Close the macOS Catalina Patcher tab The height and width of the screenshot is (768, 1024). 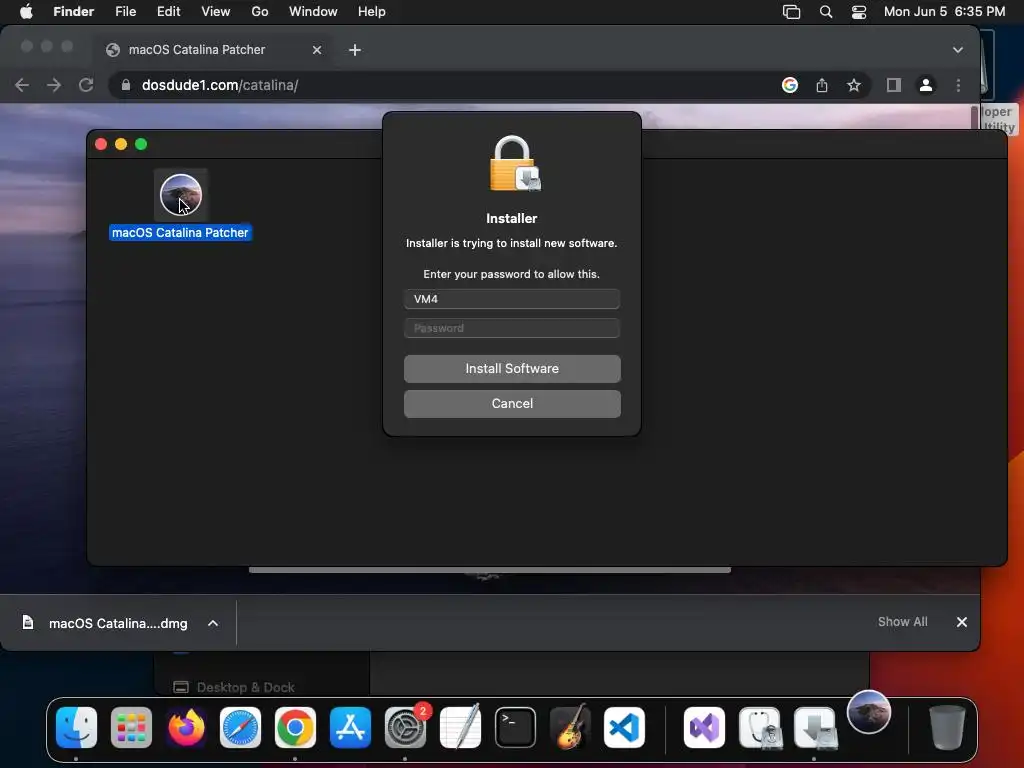click(317, 50)
